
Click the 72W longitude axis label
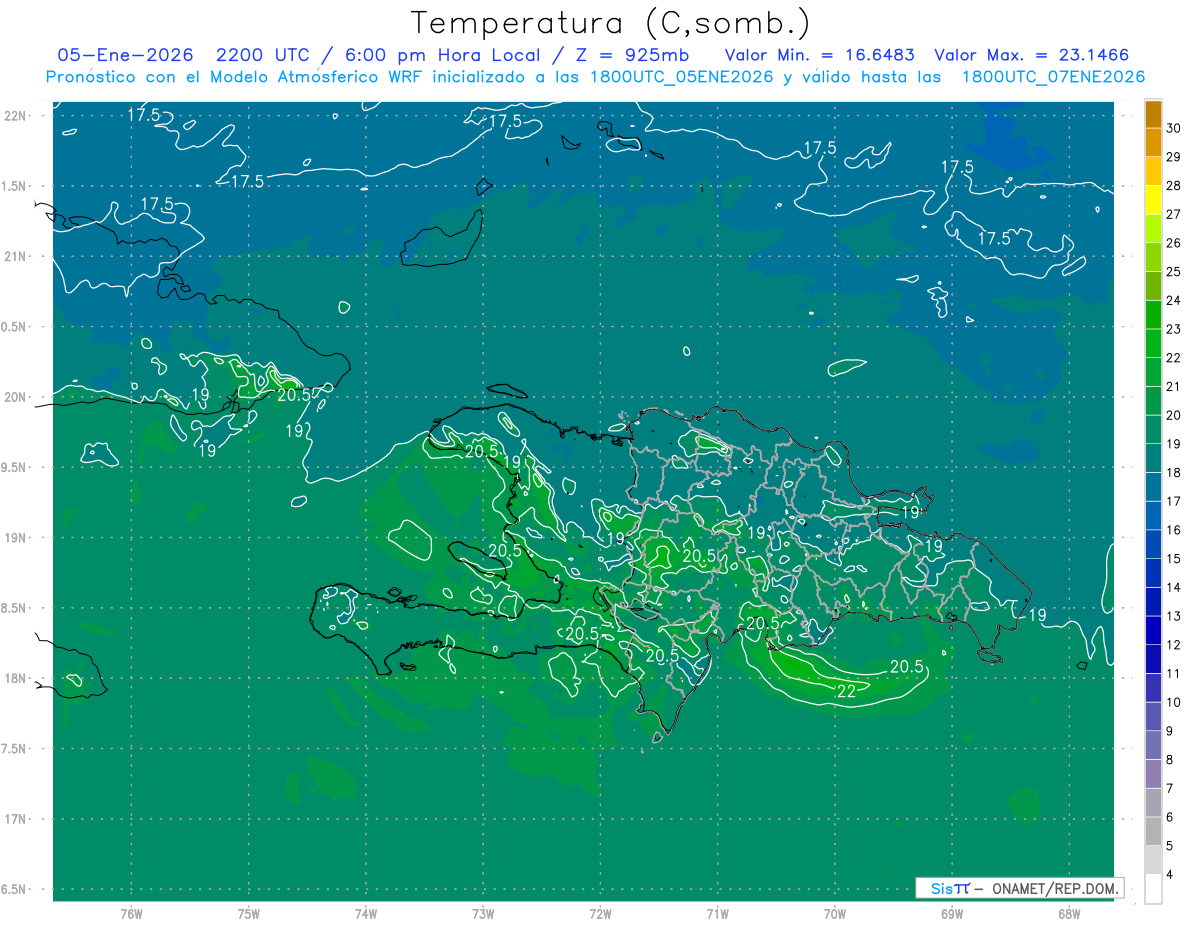click(x=600, y=914)
